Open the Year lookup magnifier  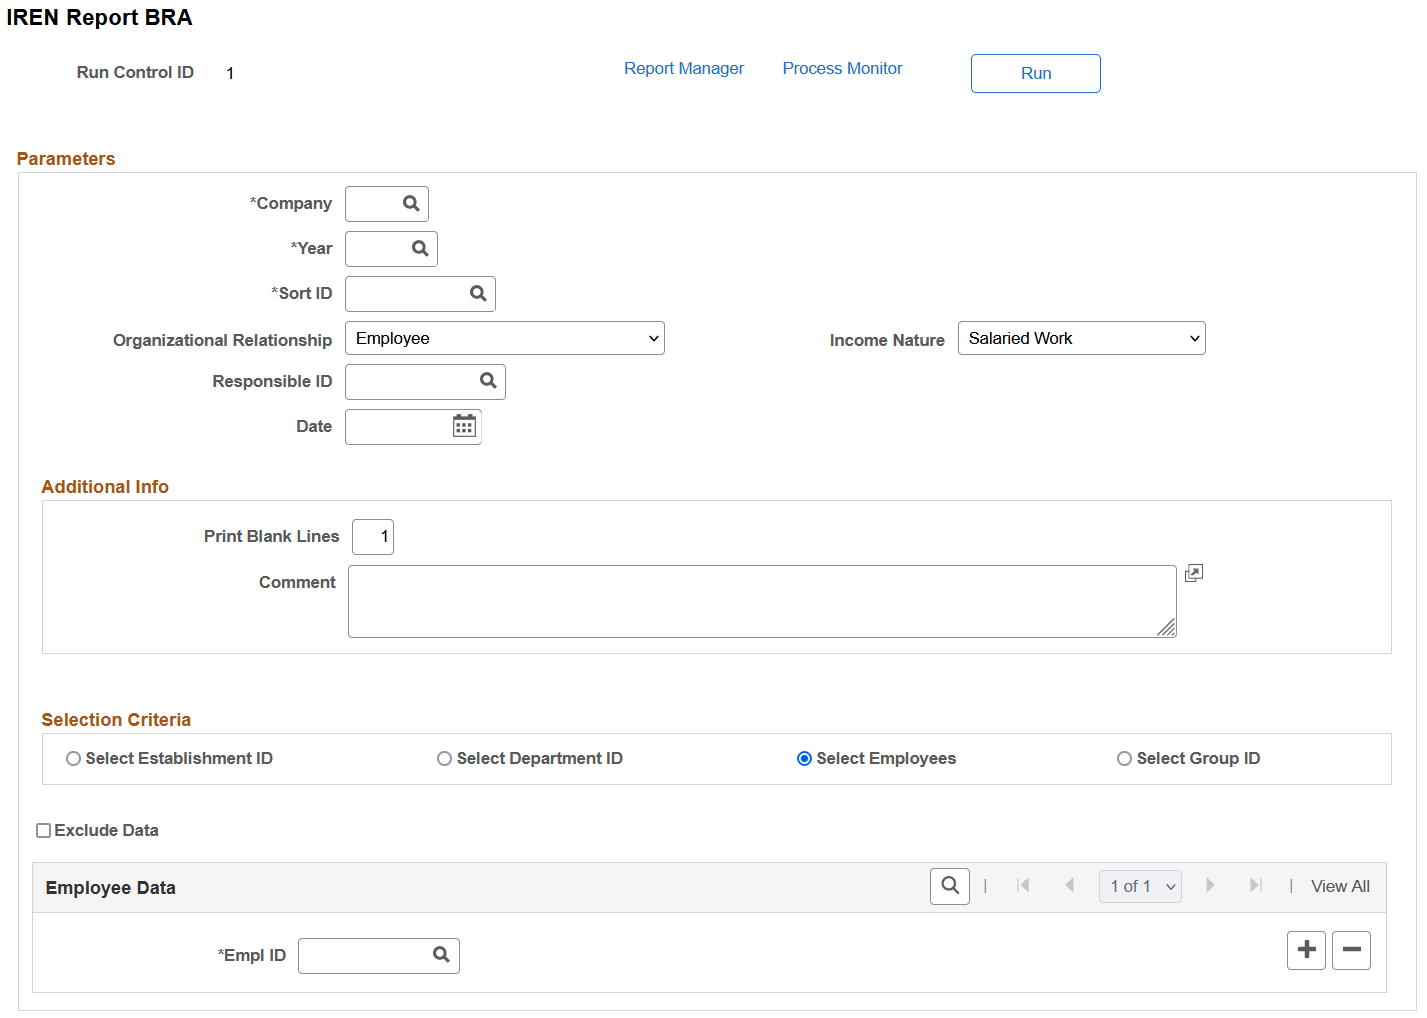point(420,249)
